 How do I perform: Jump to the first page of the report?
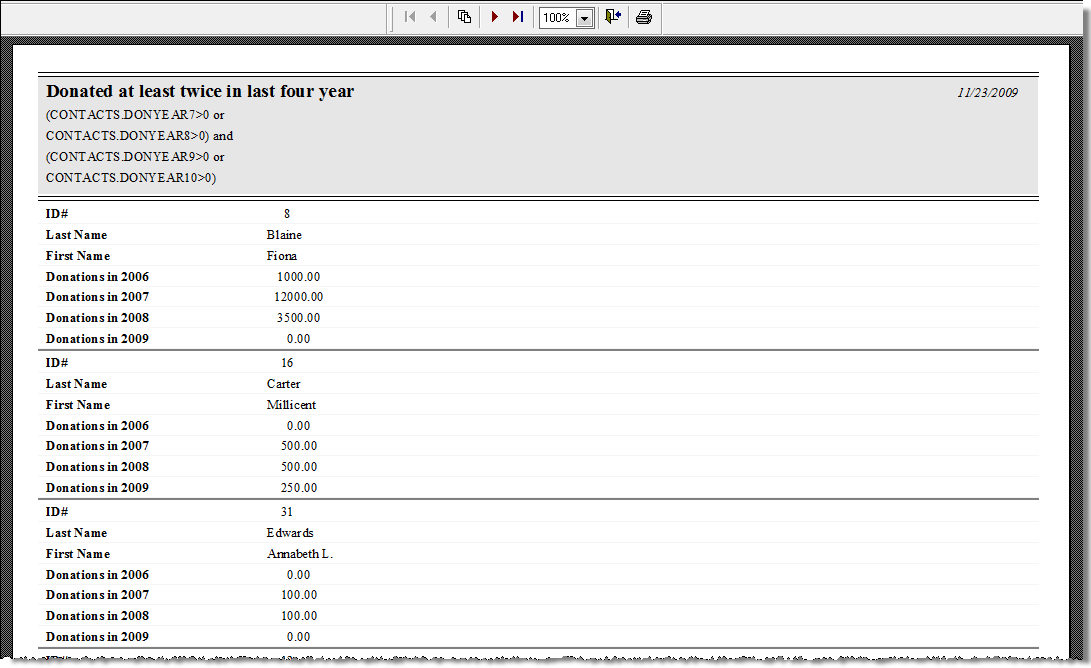(x=409, y=17)
